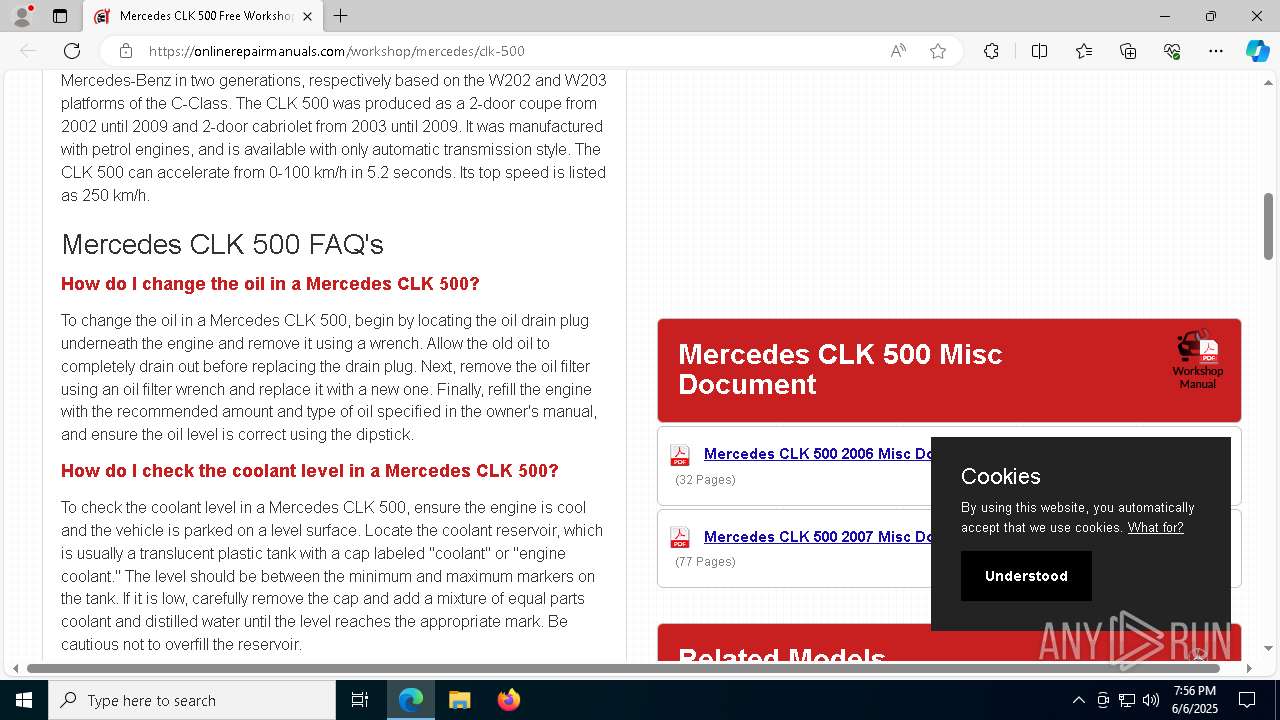Viewport: 1280px width, 720px height.
Task: Click the scroll down arrow of page
Action: pos(1268,648)
